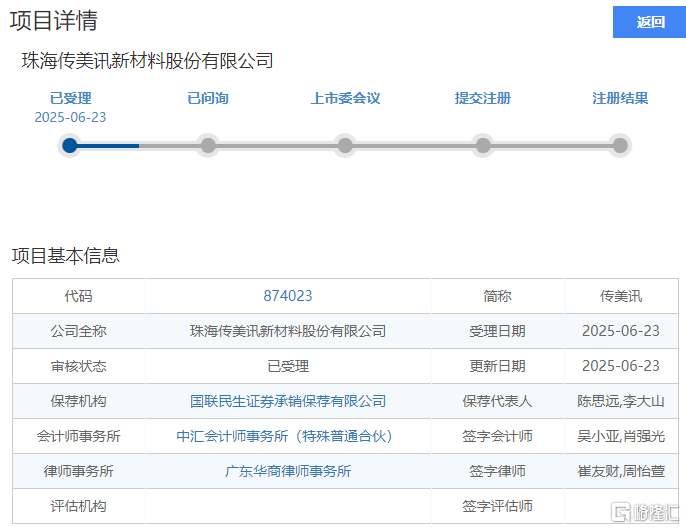This screenshot has width=686, height=529.
Task: Click the 律师事务所 label cell
Action: click(x=79, y=471)
